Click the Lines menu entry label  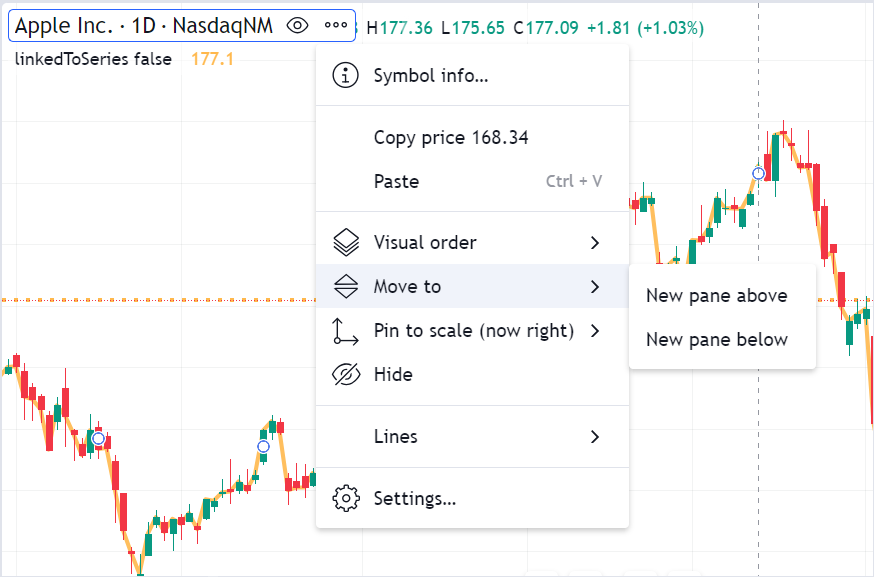click(x=395, y=437)
